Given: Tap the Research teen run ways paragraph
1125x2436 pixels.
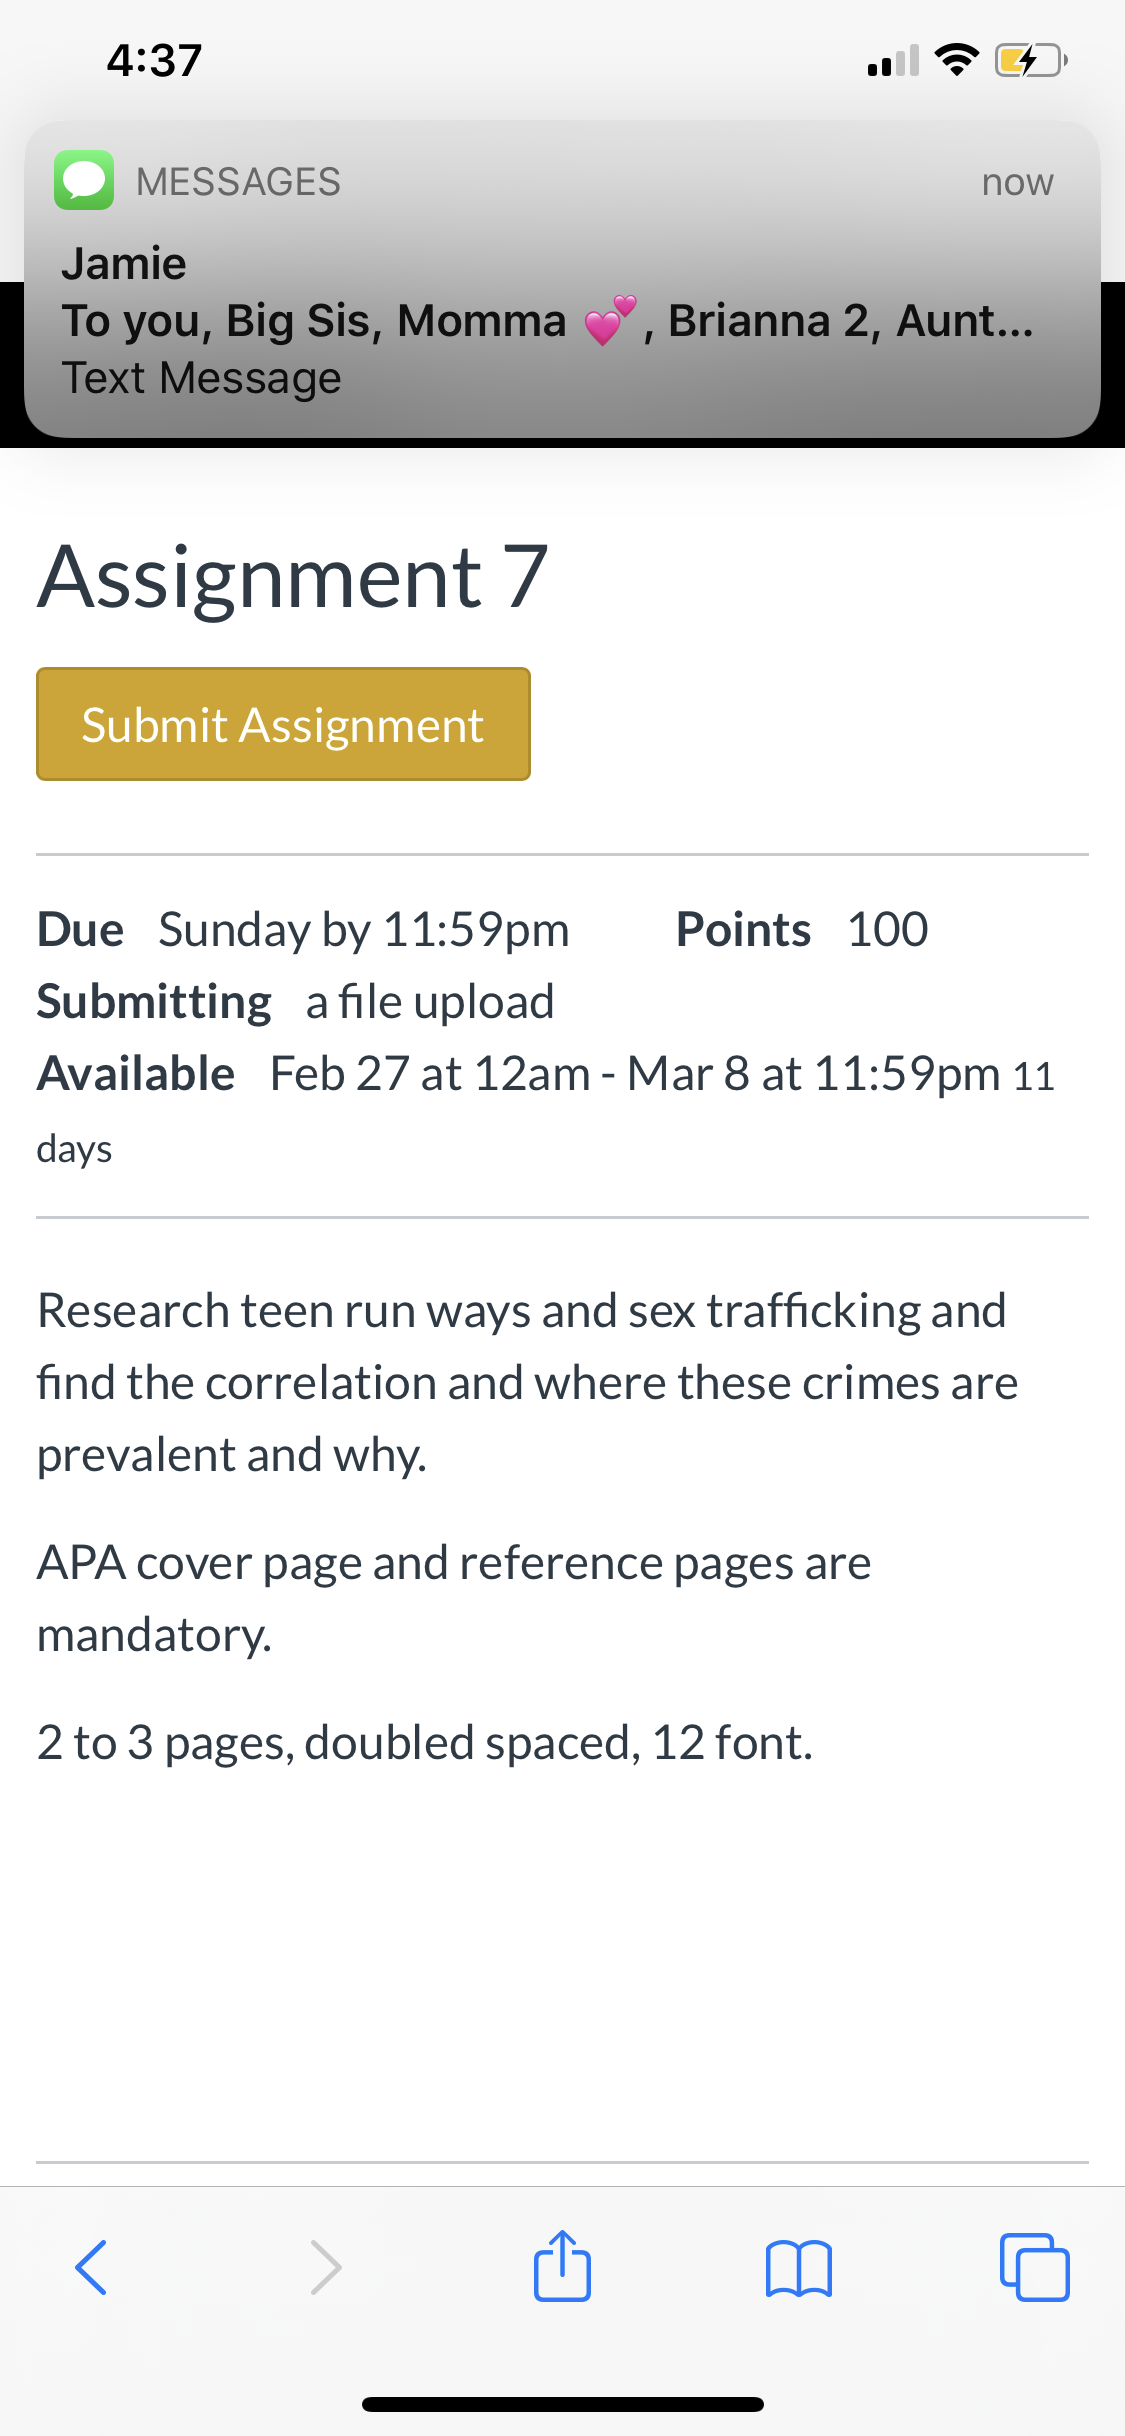Looking at the screenshot, I should [527, 1383].
